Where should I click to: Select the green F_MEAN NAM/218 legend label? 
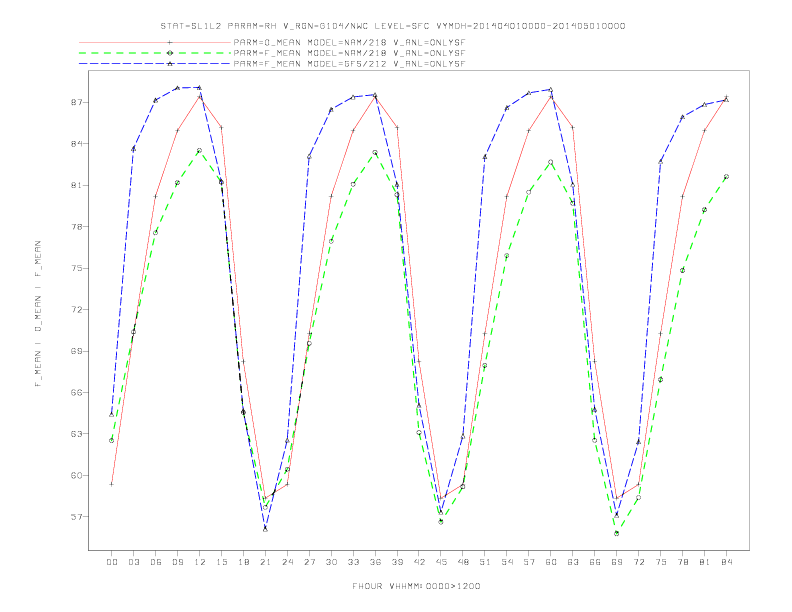[349, 53]
